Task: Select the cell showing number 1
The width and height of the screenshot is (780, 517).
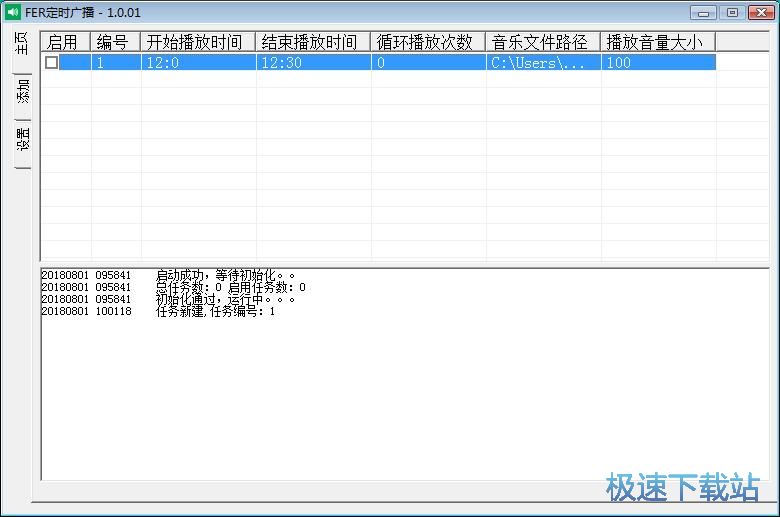Action: [116, 62]
